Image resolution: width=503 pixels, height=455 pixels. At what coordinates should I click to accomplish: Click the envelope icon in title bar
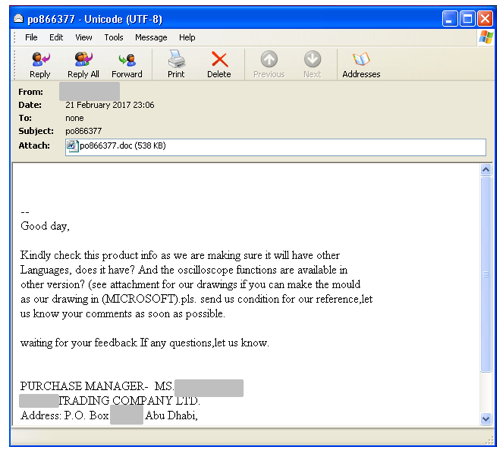19,19
